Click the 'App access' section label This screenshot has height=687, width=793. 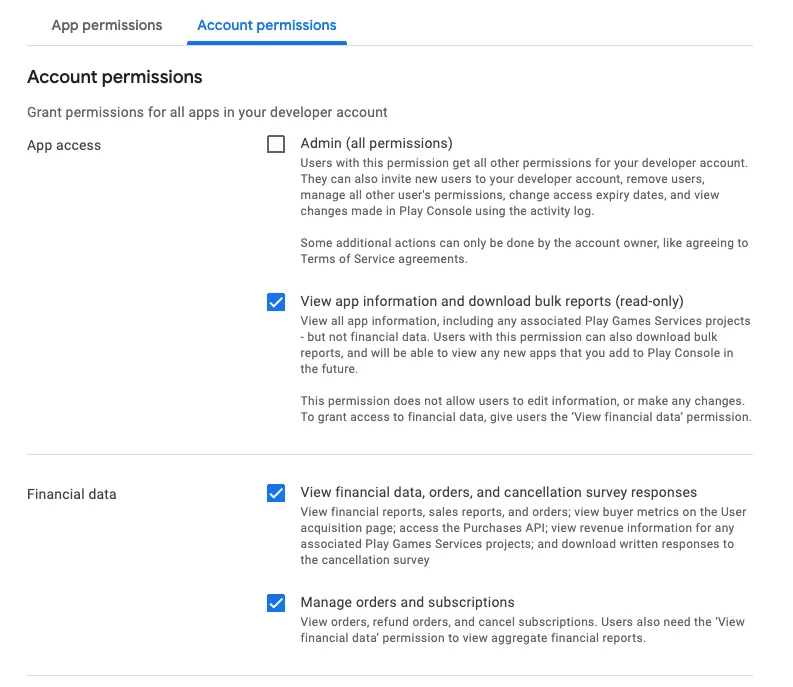click(x=64, y=146)
